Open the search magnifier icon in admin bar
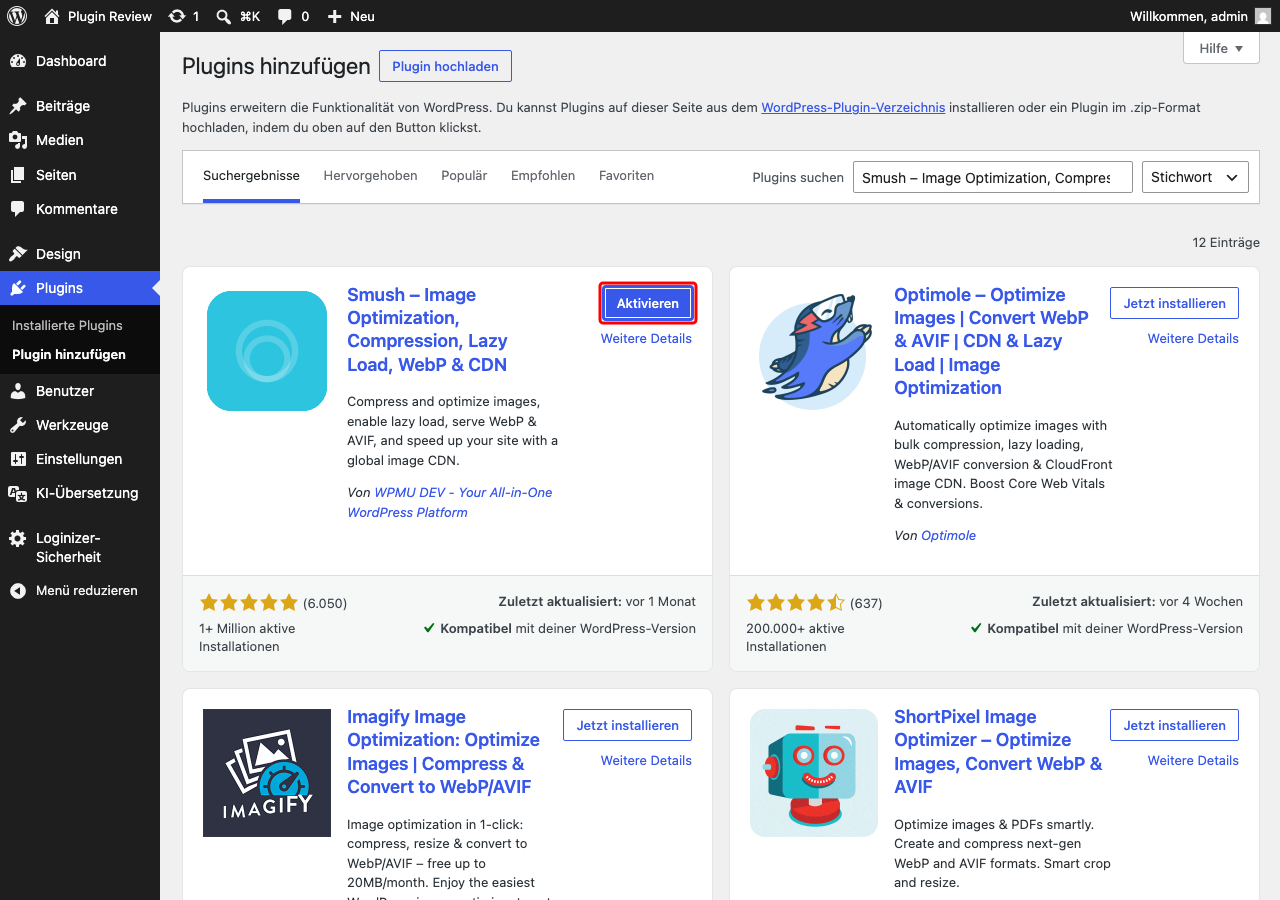Screen dimensions: 1280x900 224,16
